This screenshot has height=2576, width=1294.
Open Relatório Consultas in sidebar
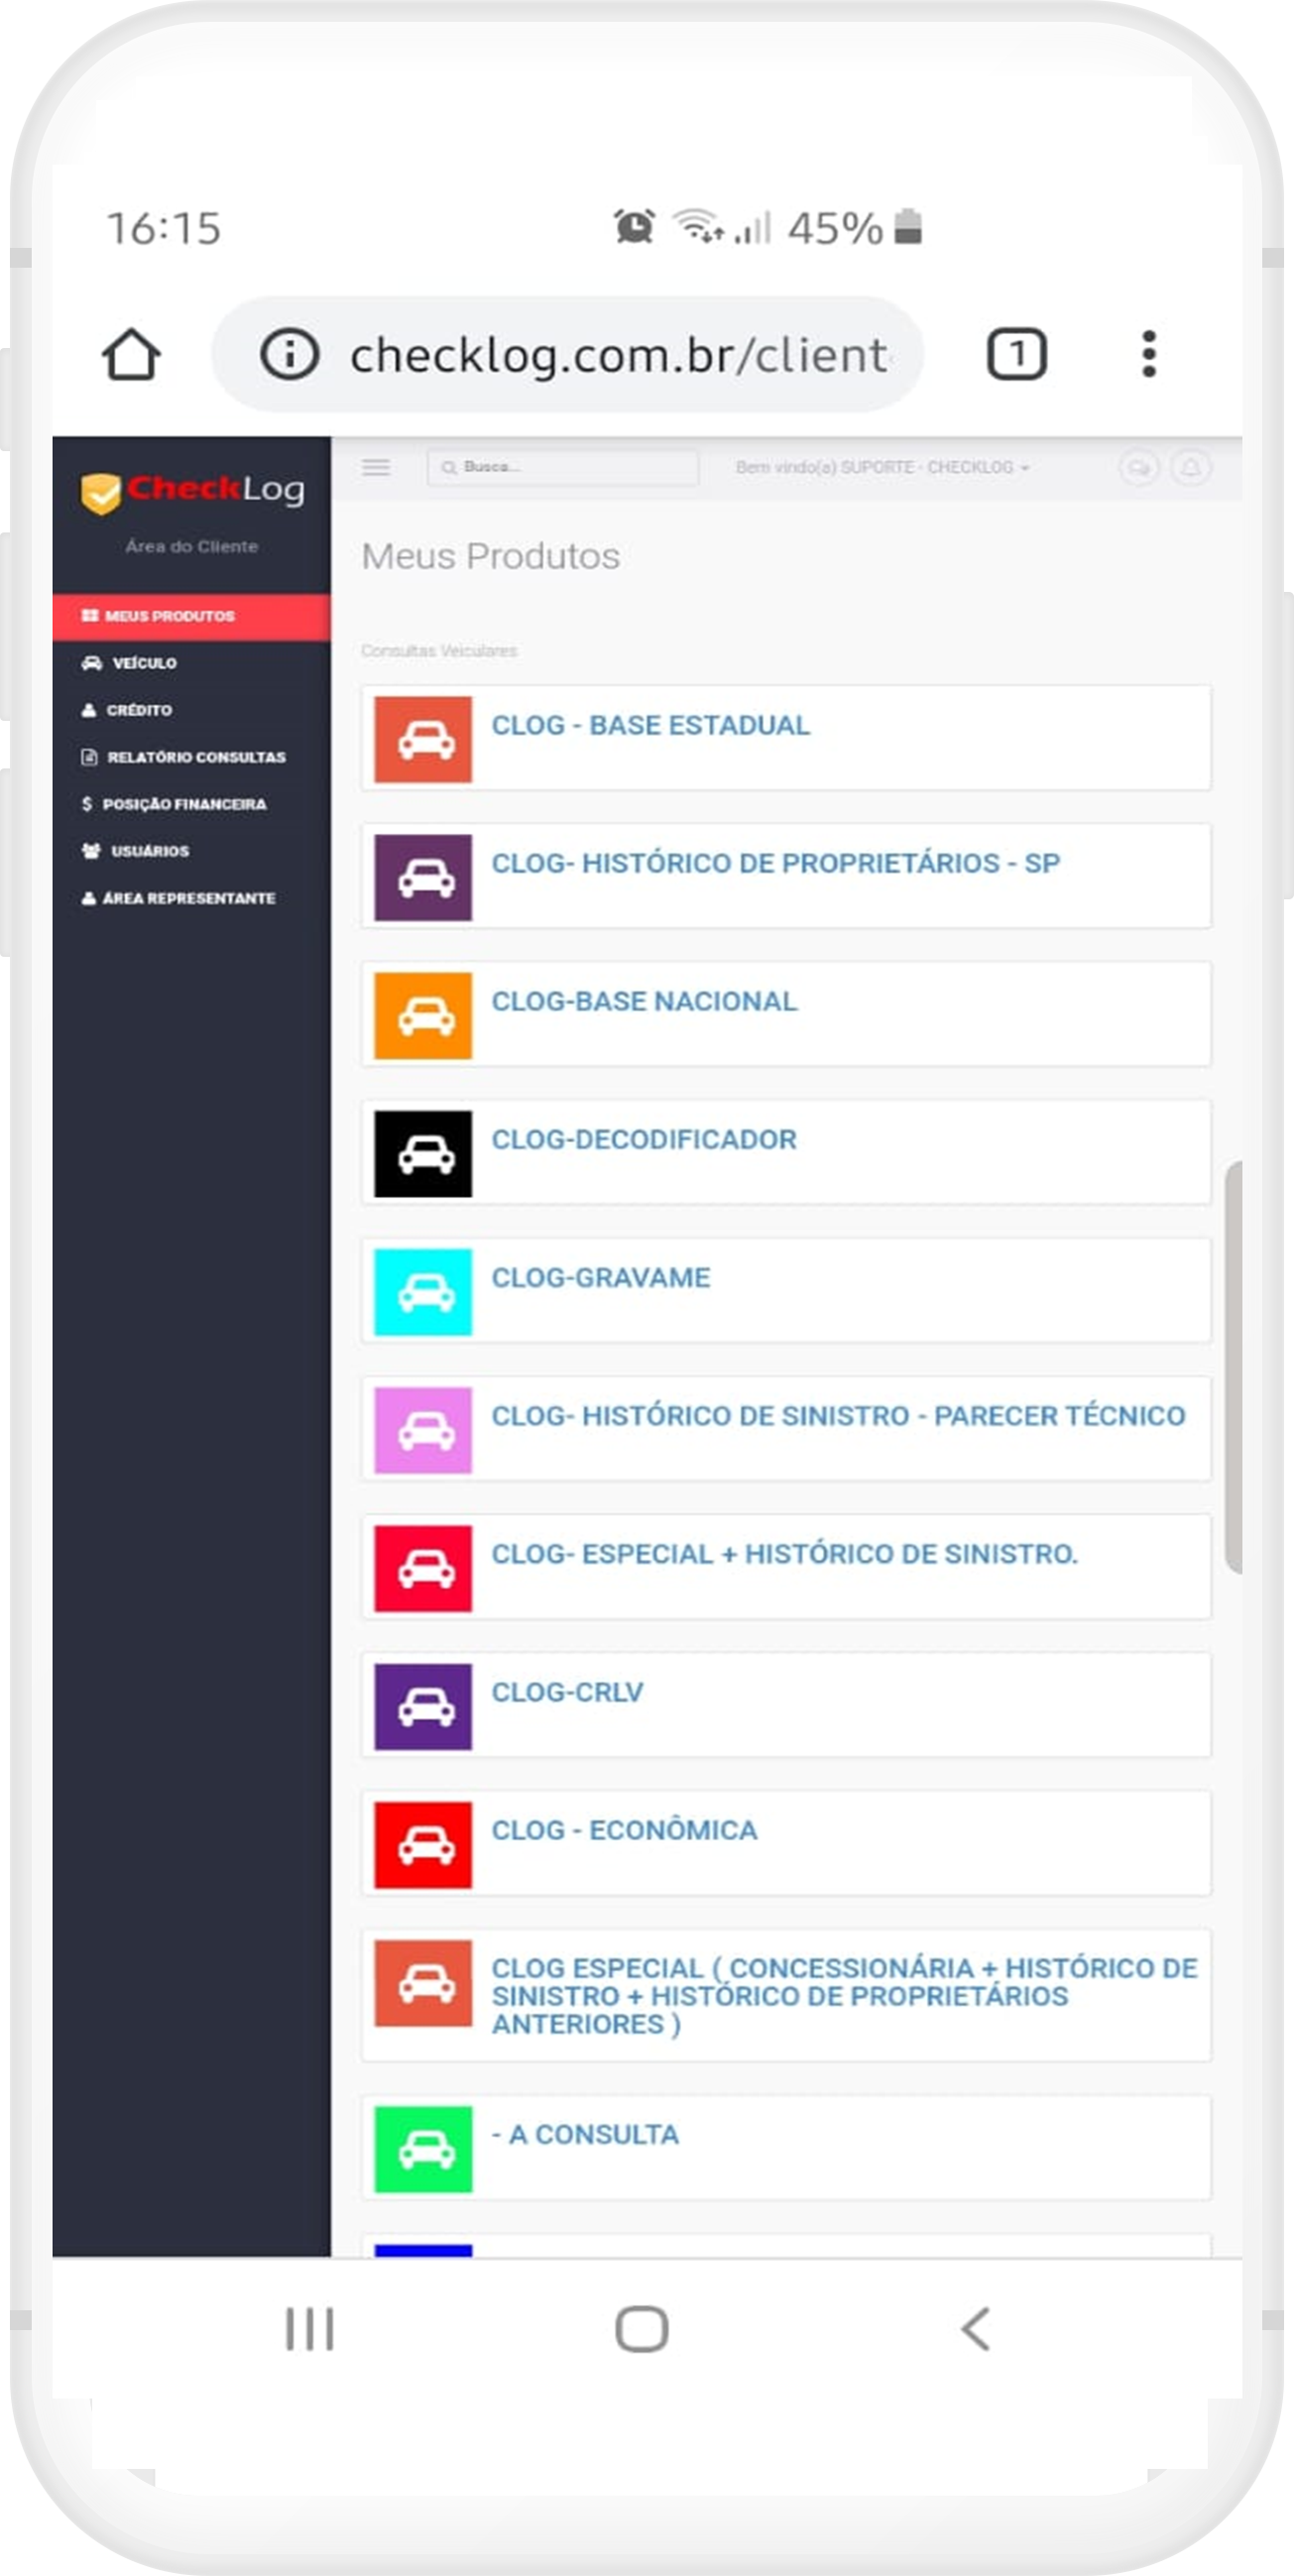(191, 757)
